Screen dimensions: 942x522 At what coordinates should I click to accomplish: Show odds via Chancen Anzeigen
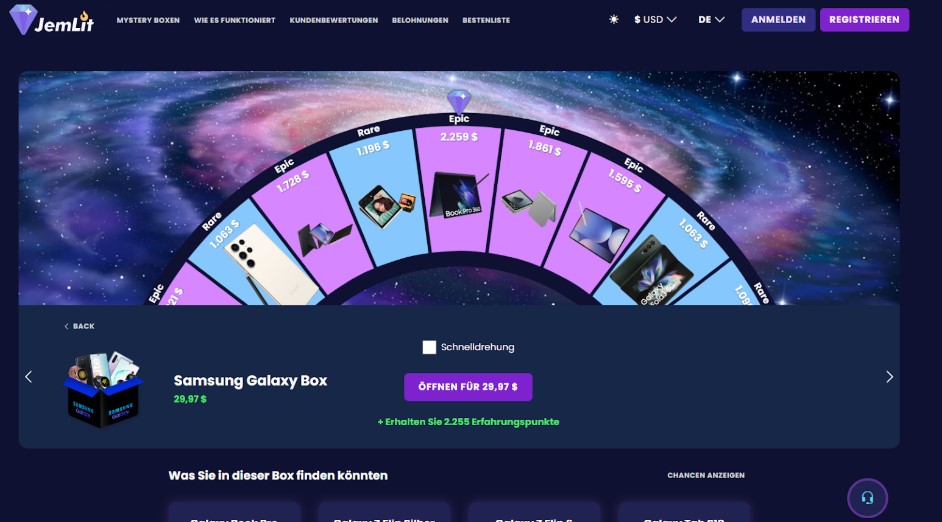tap(706, 475)
